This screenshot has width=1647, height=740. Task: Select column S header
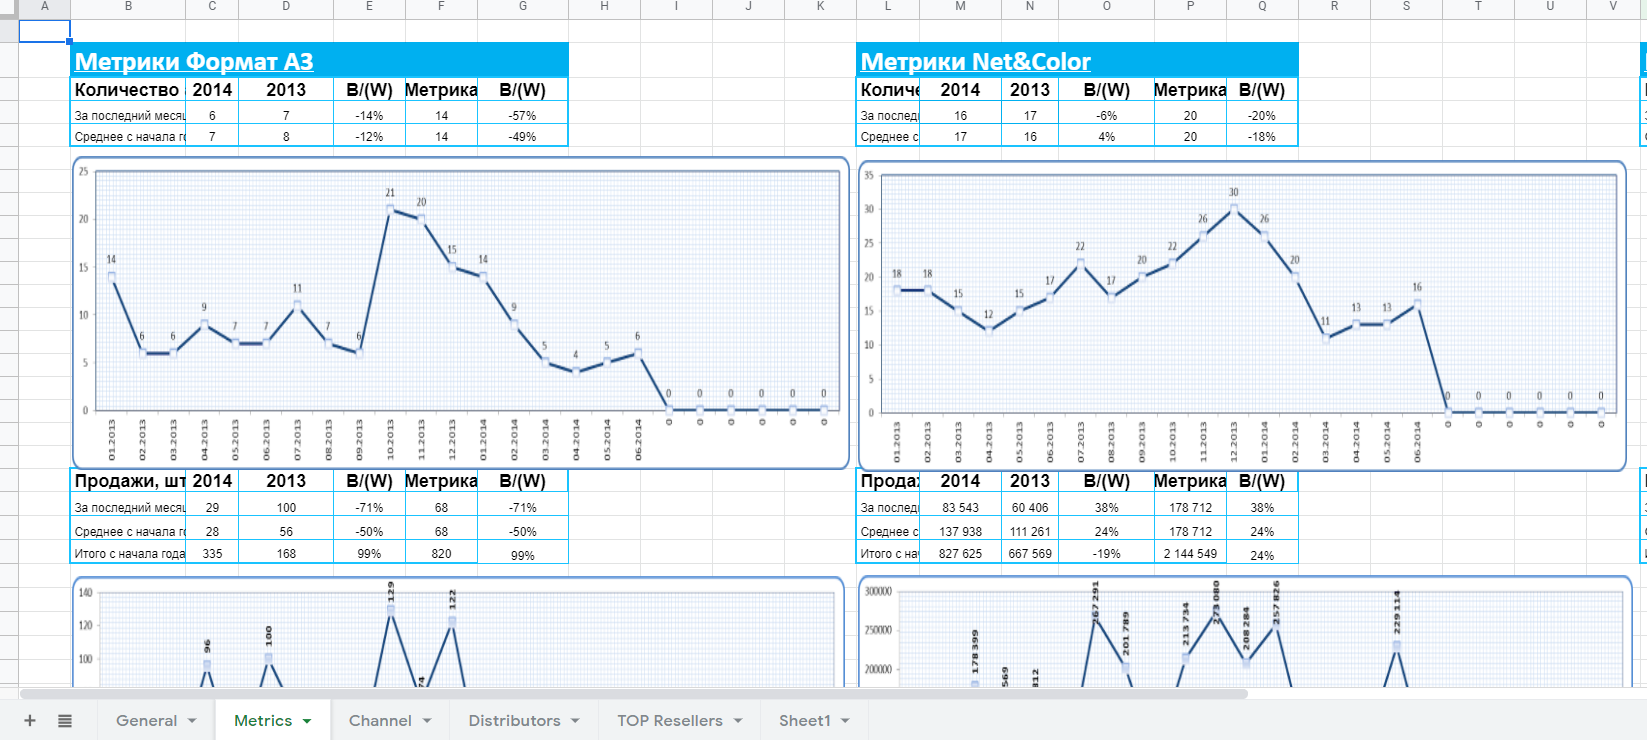(1406, 7)
